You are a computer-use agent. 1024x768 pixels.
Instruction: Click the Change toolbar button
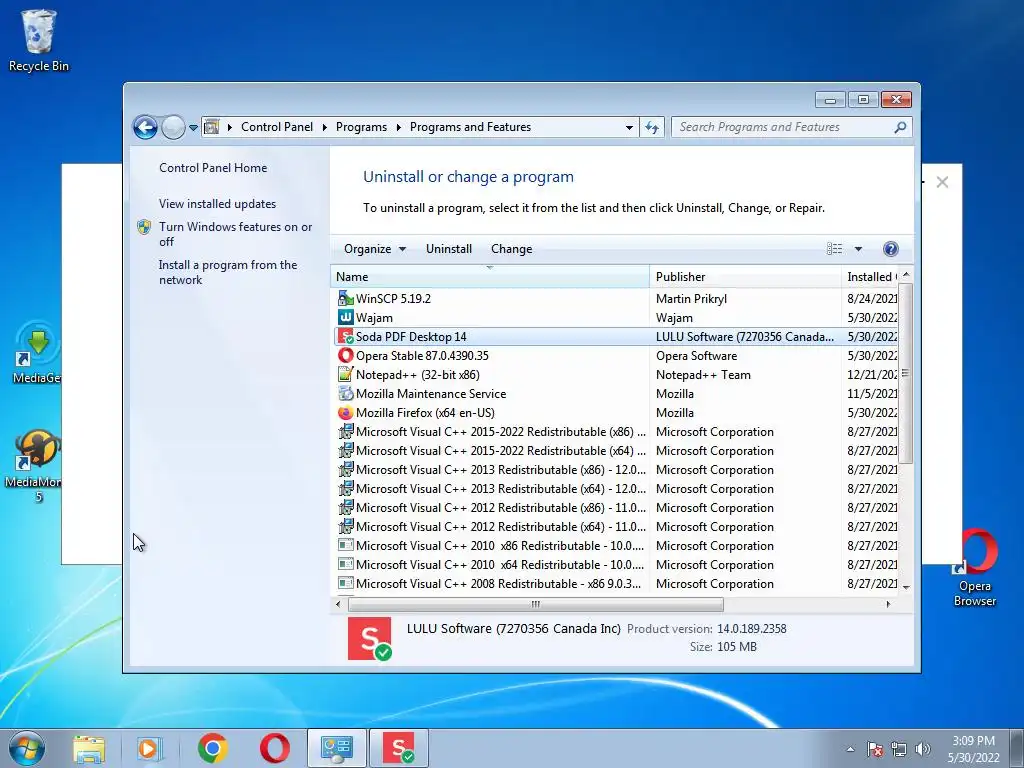[x=511, y=249]
